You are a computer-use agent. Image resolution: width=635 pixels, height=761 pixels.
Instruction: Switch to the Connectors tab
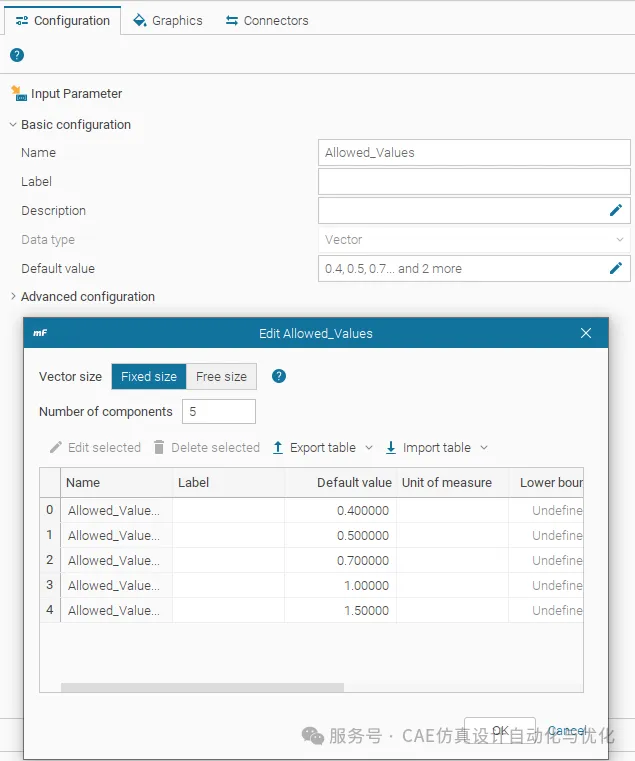point(267,20)
